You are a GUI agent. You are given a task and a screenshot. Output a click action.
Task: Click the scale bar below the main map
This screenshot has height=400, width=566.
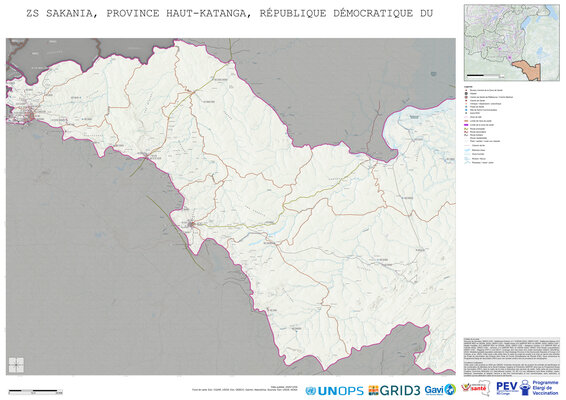click(x=35, y=391)
